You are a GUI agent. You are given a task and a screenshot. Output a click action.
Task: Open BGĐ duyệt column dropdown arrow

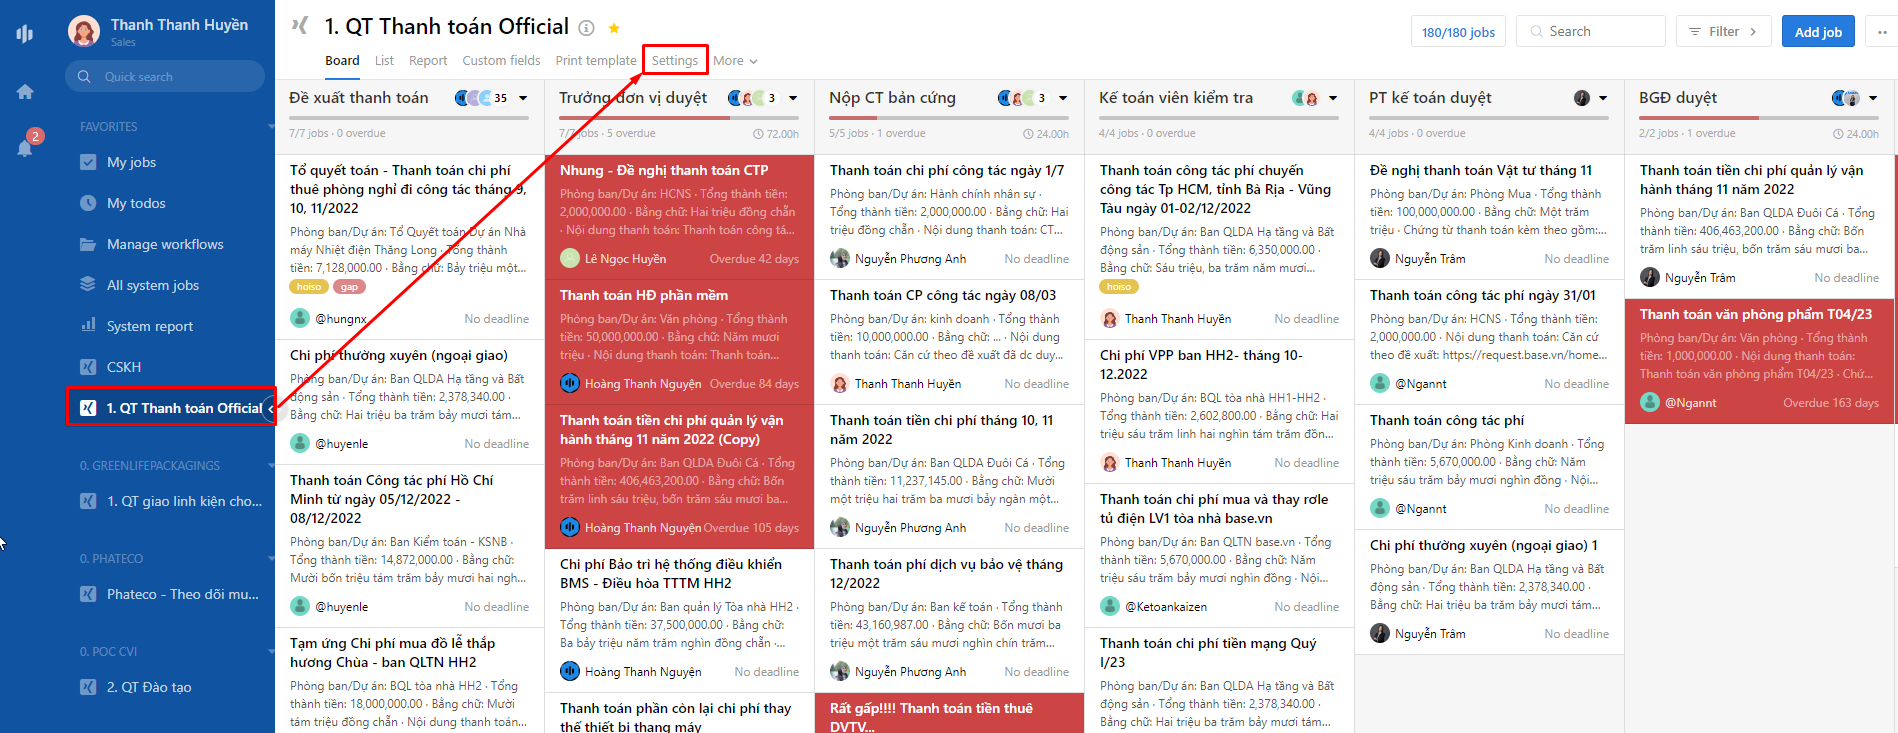[1873, 98]
